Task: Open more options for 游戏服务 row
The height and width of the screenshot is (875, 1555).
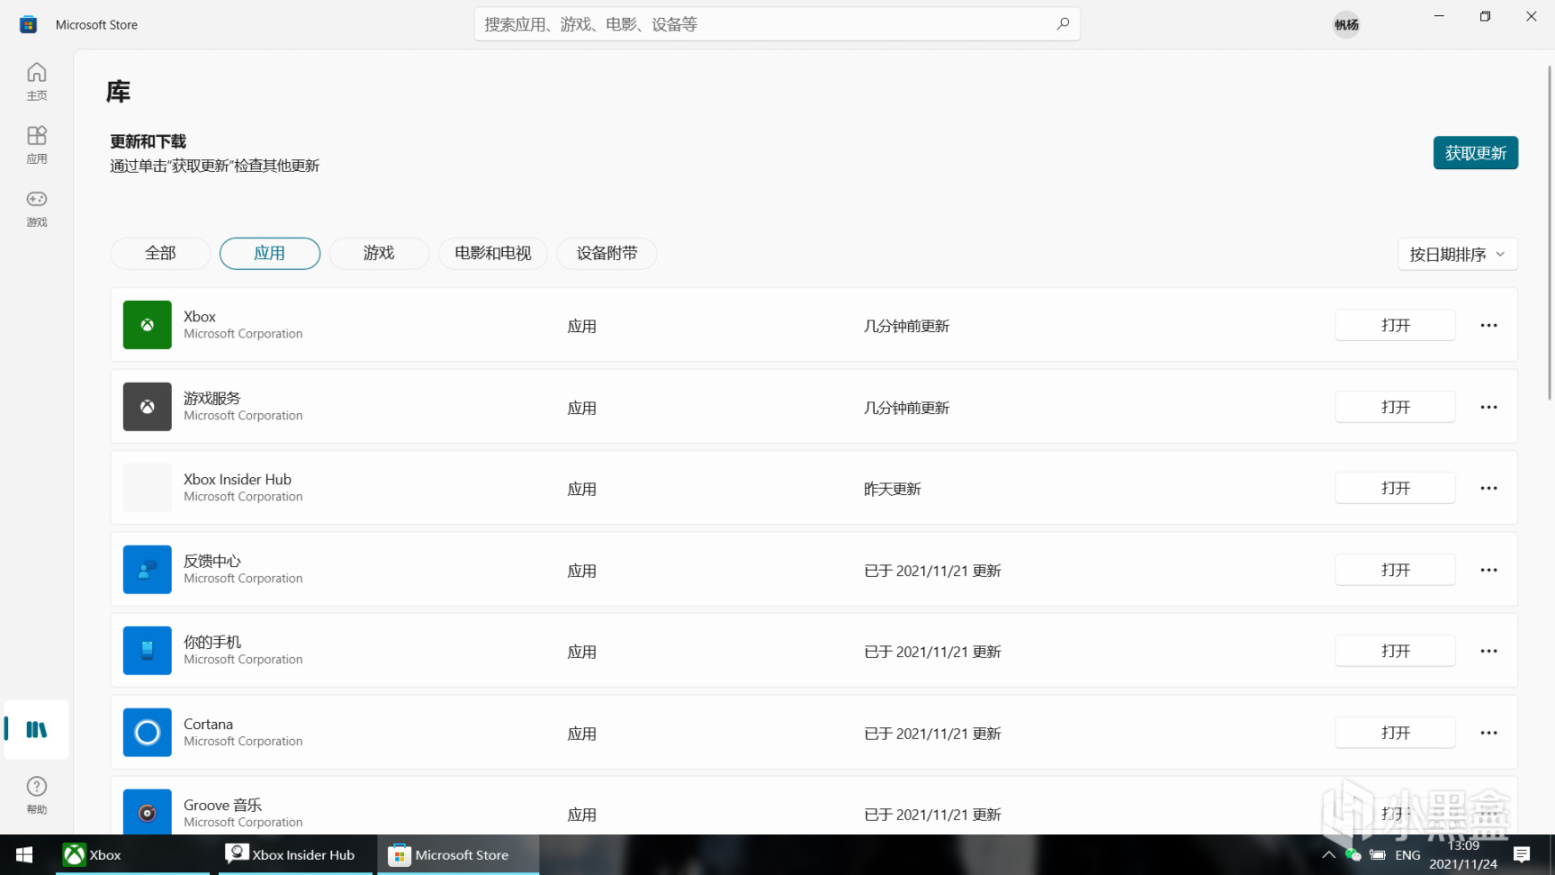Action: (1489, 407)
